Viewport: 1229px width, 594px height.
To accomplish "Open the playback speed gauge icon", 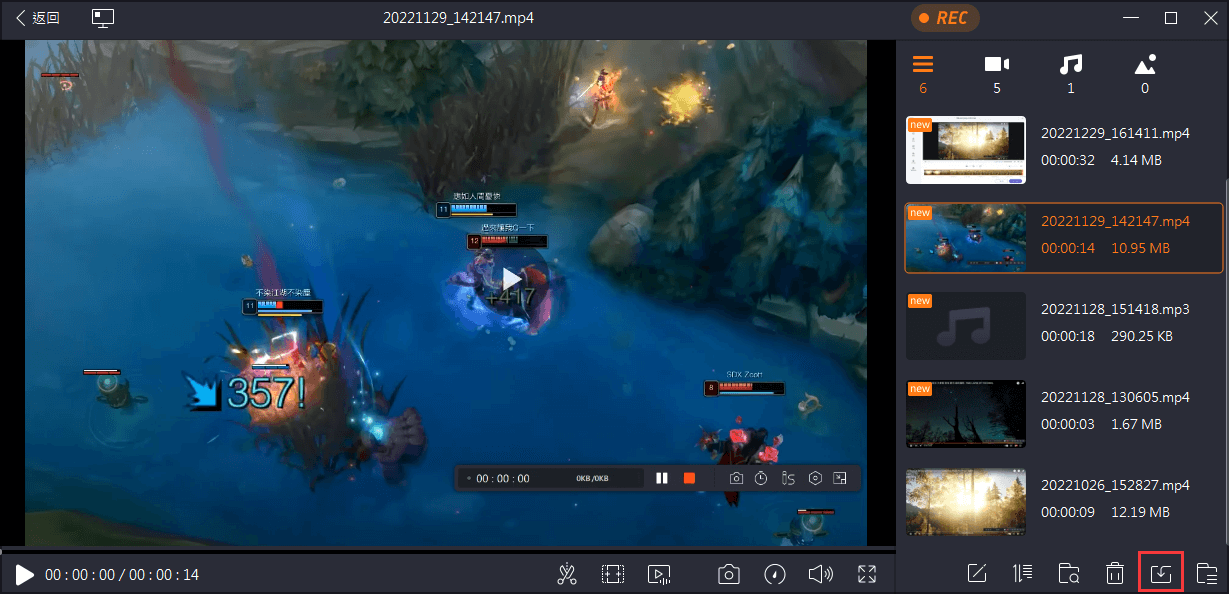I will 775,574.
